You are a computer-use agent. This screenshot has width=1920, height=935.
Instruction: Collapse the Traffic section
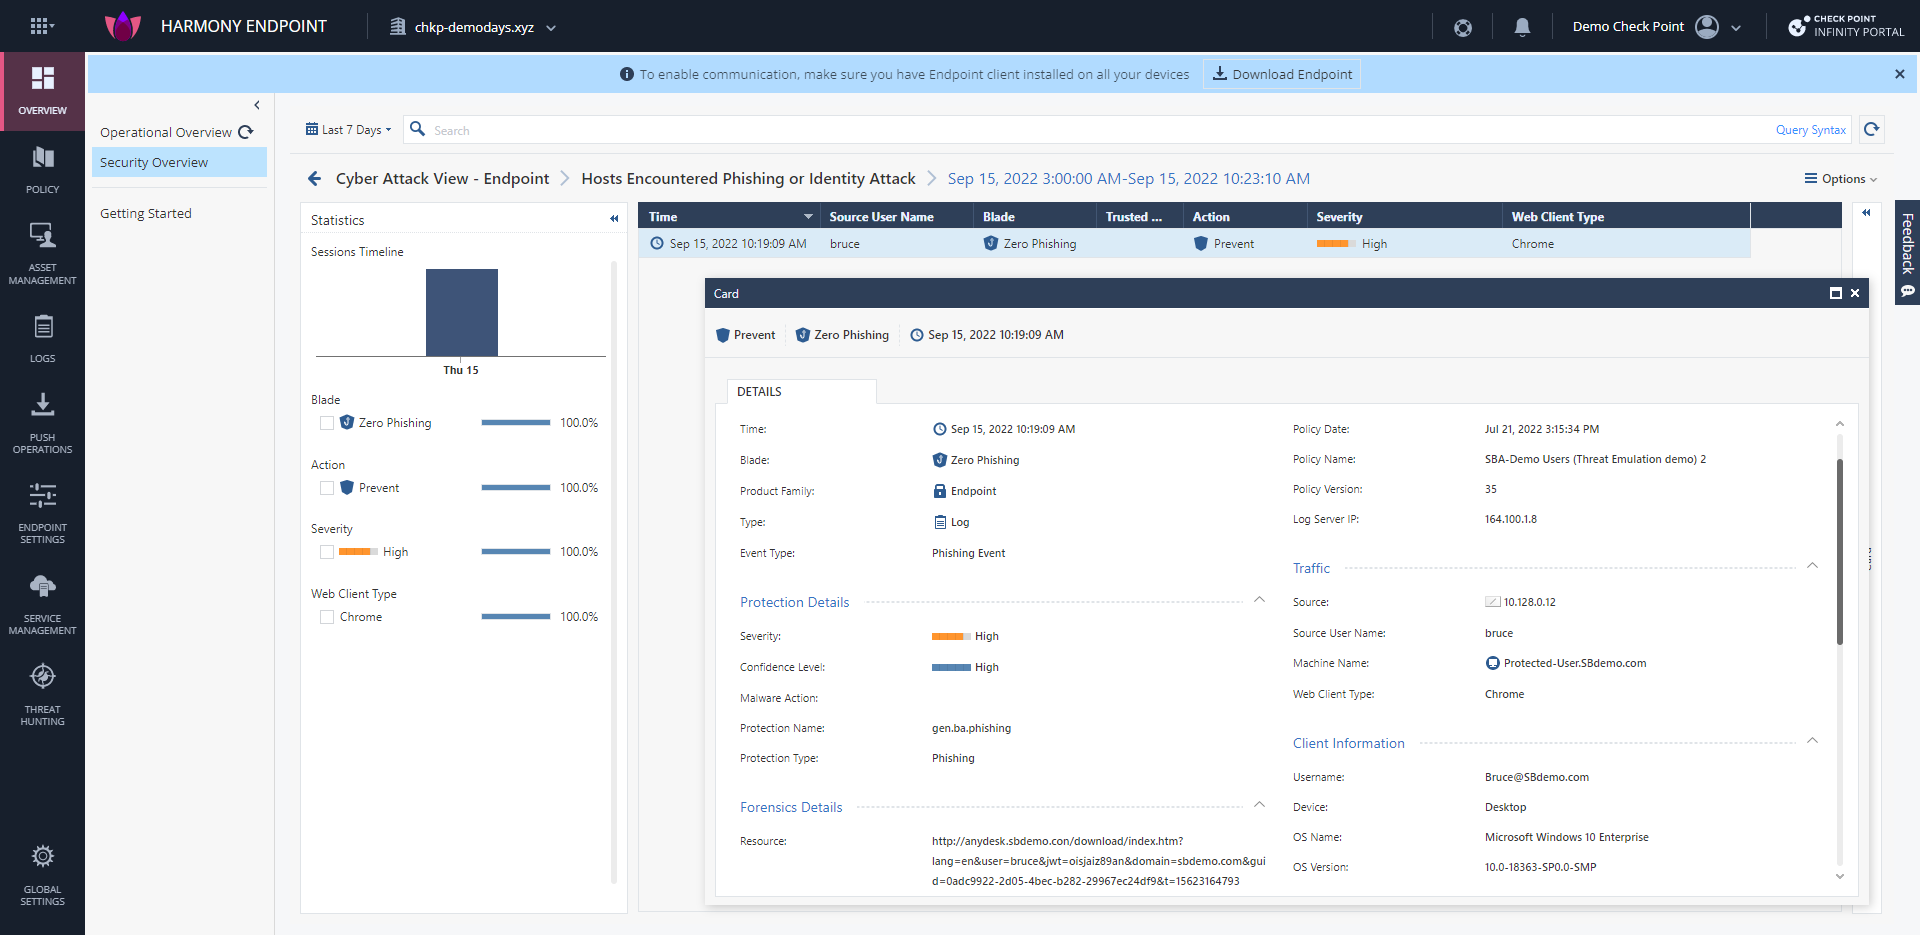pos(1812,566)
